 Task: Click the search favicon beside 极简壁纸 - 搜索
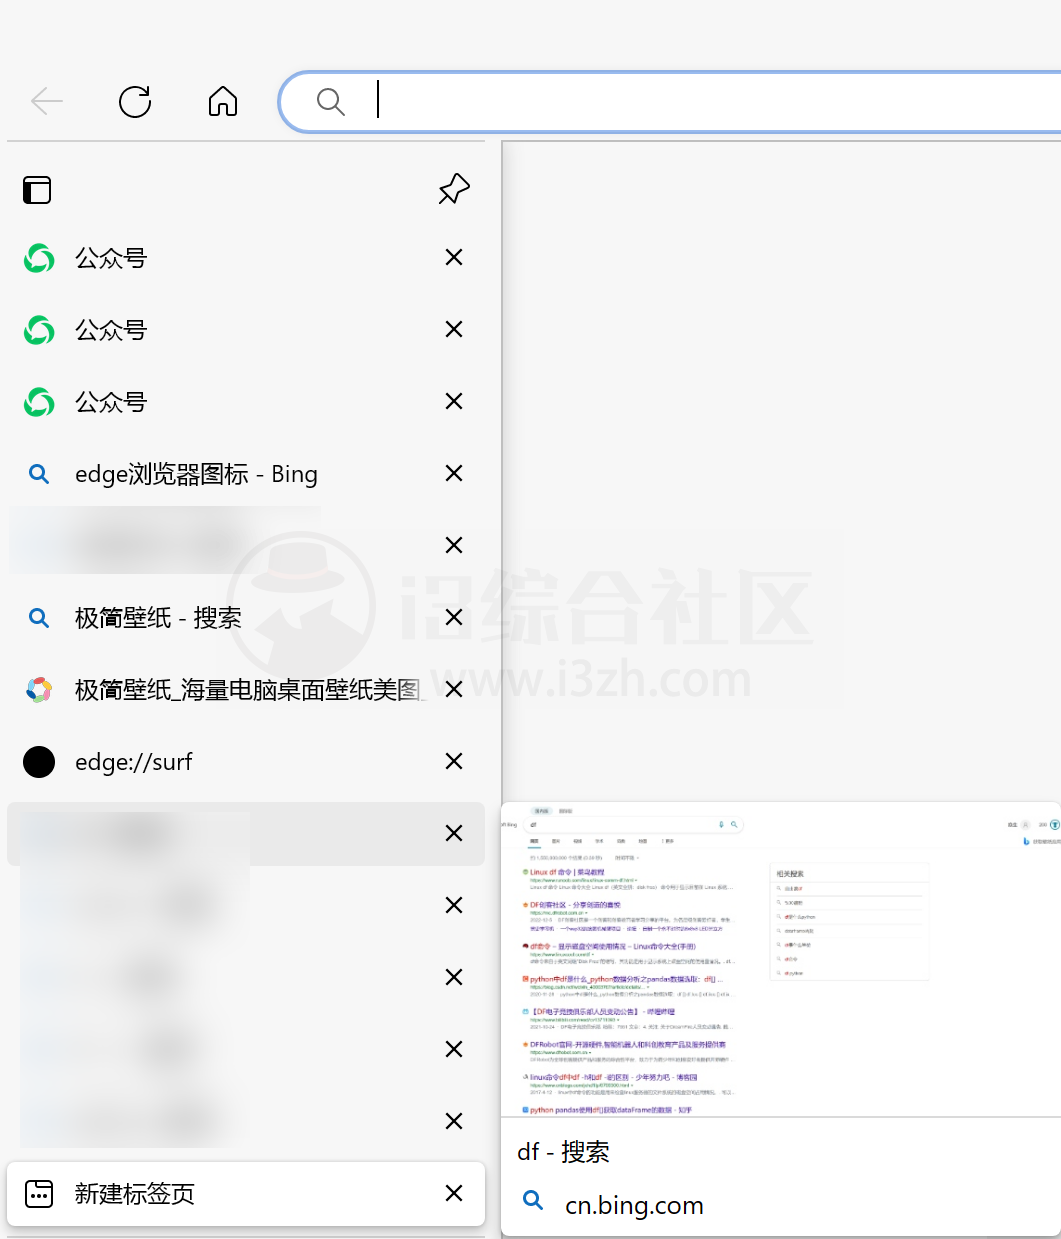pyautogui.click(x=39, y=618)
